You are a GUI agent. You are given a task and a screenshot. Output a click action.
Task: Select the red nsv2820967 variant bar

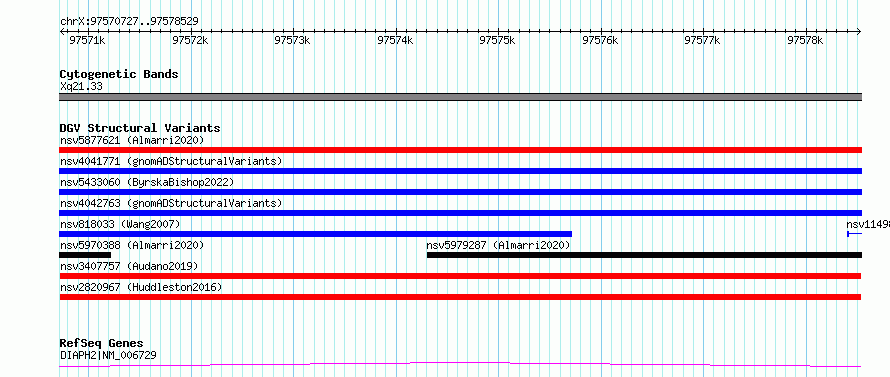pos(460,297)
